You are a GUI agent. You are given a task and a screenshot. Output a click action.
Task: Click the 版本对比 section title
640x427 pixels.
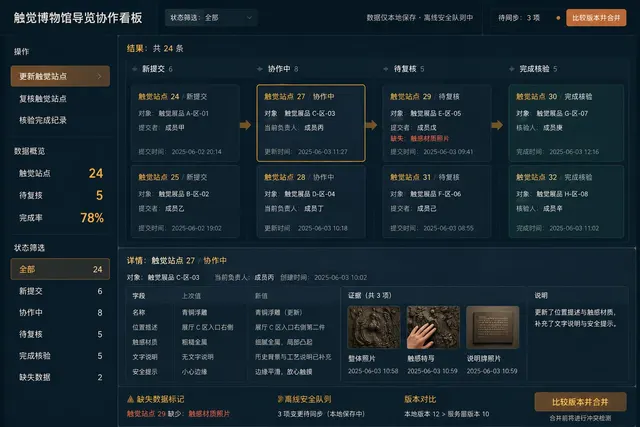[x=420, y=399]
